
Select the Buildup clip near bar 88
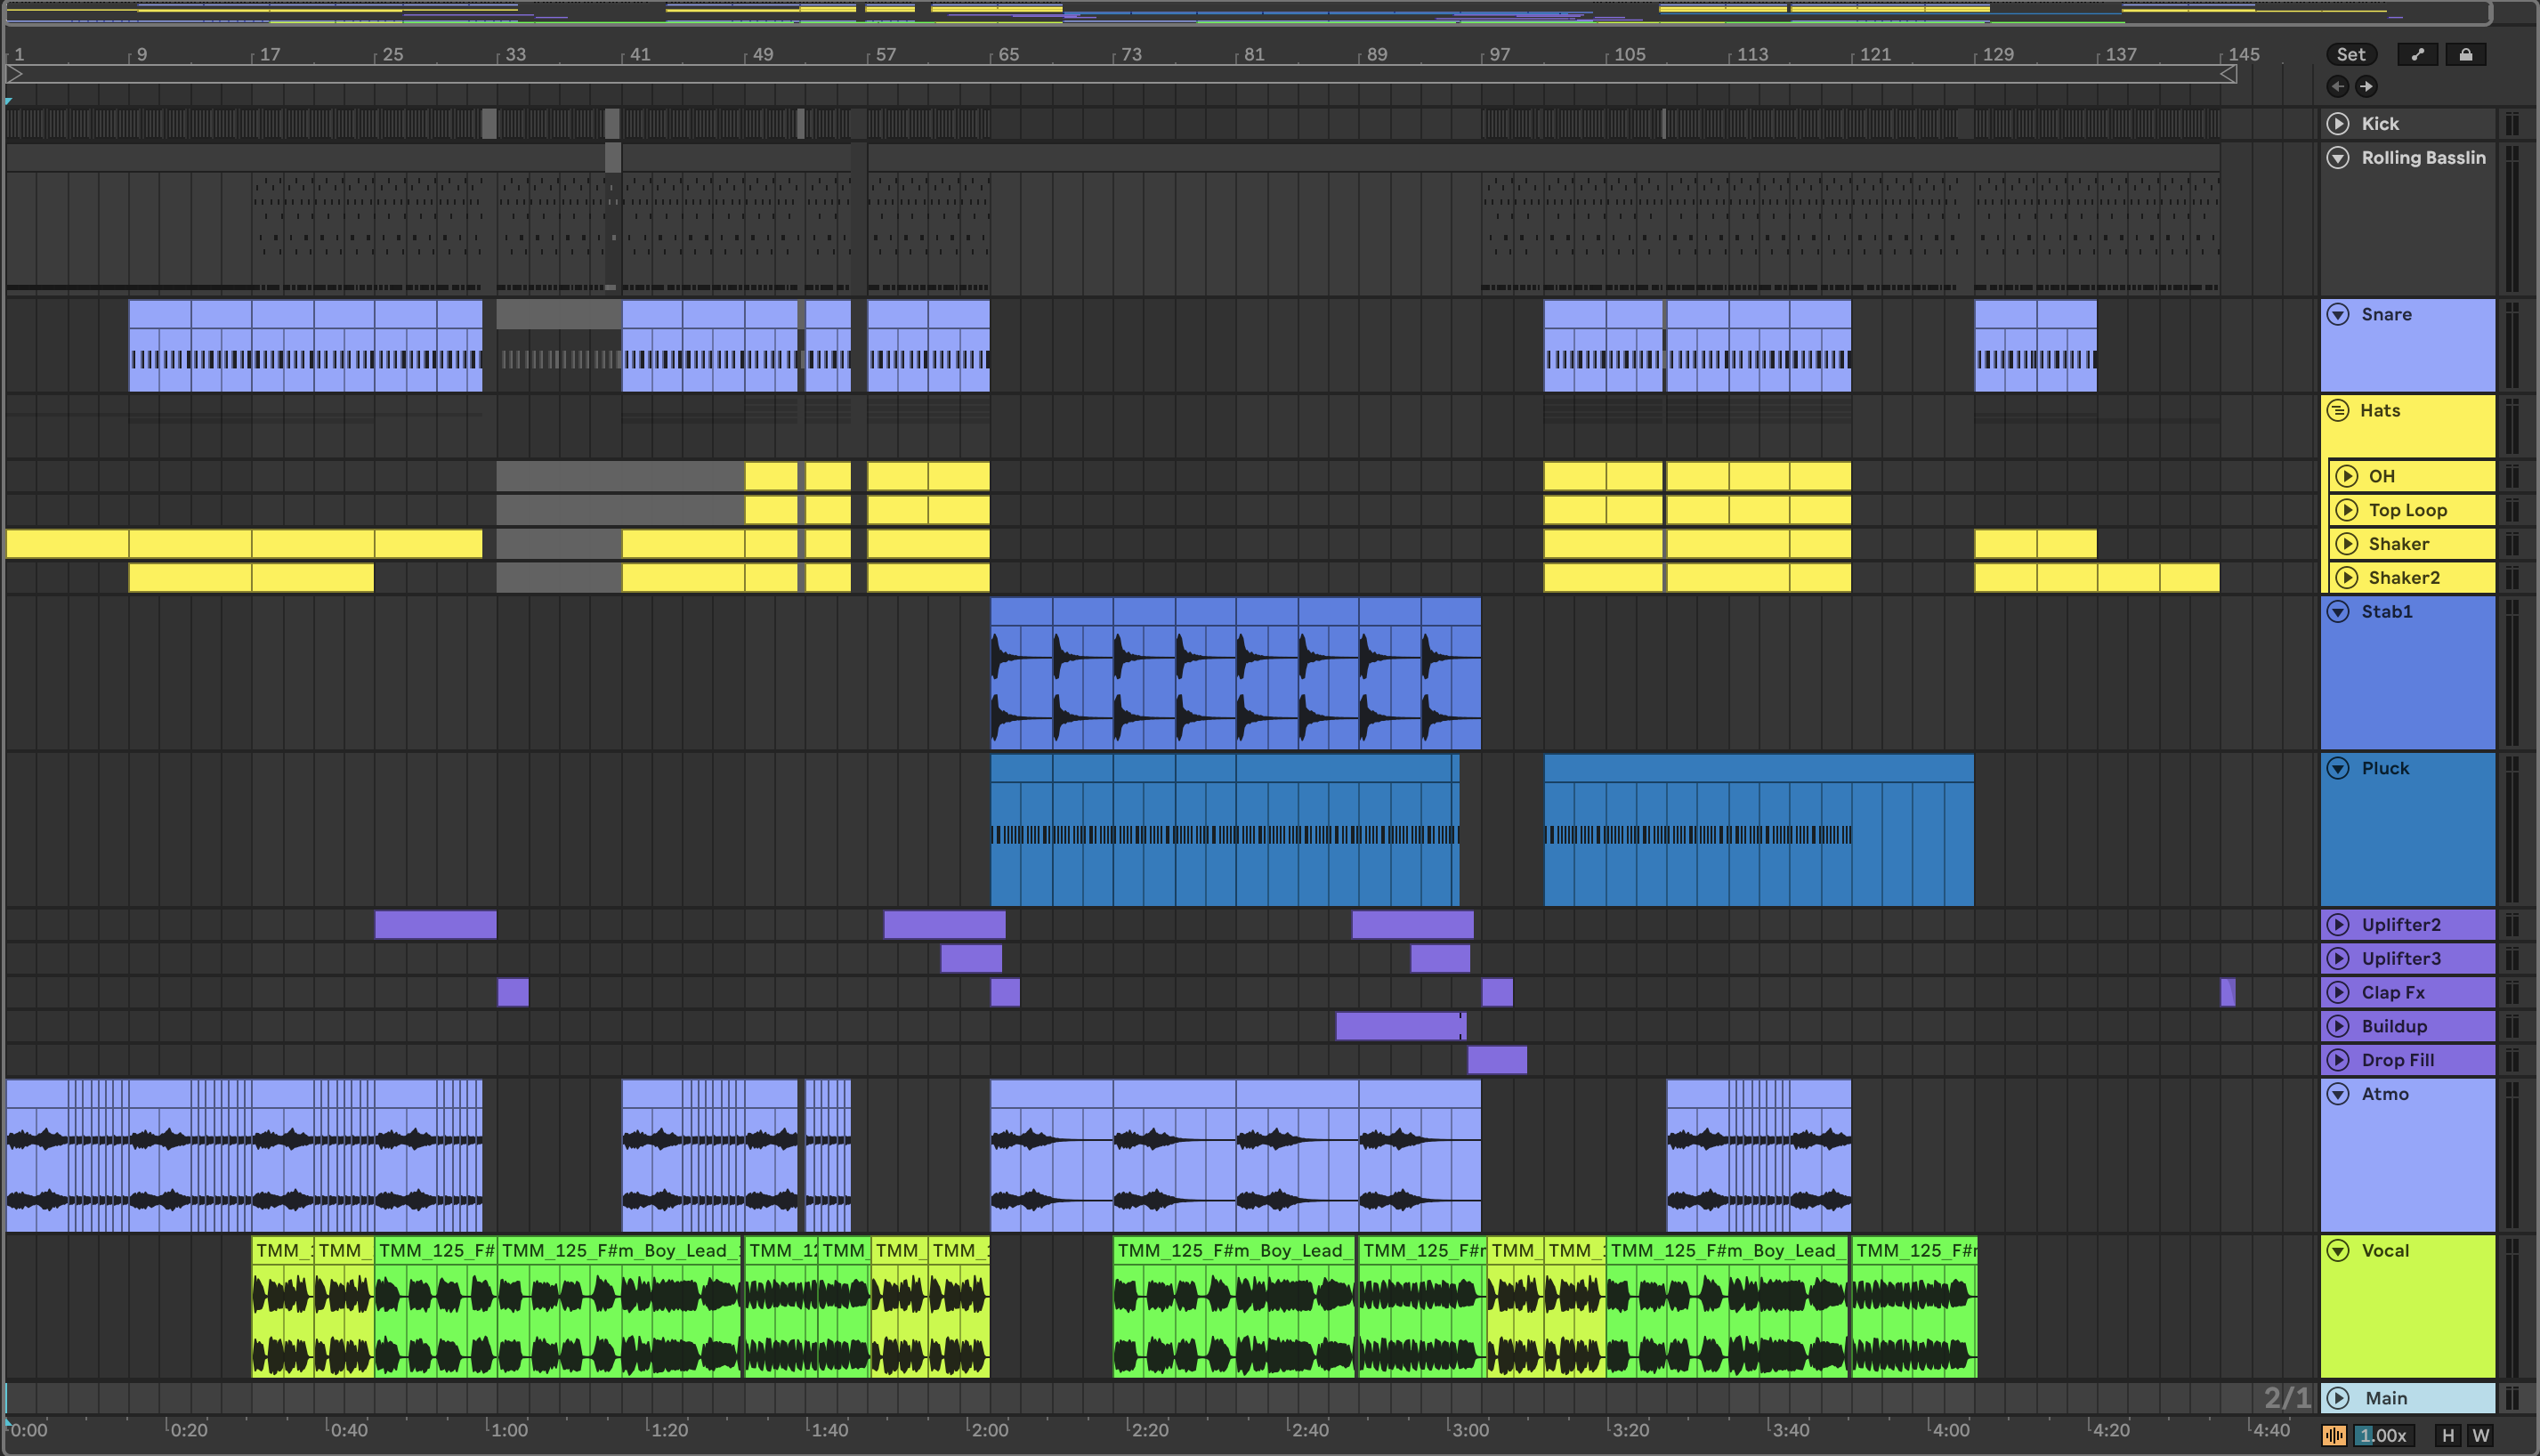[1401, 1027]
